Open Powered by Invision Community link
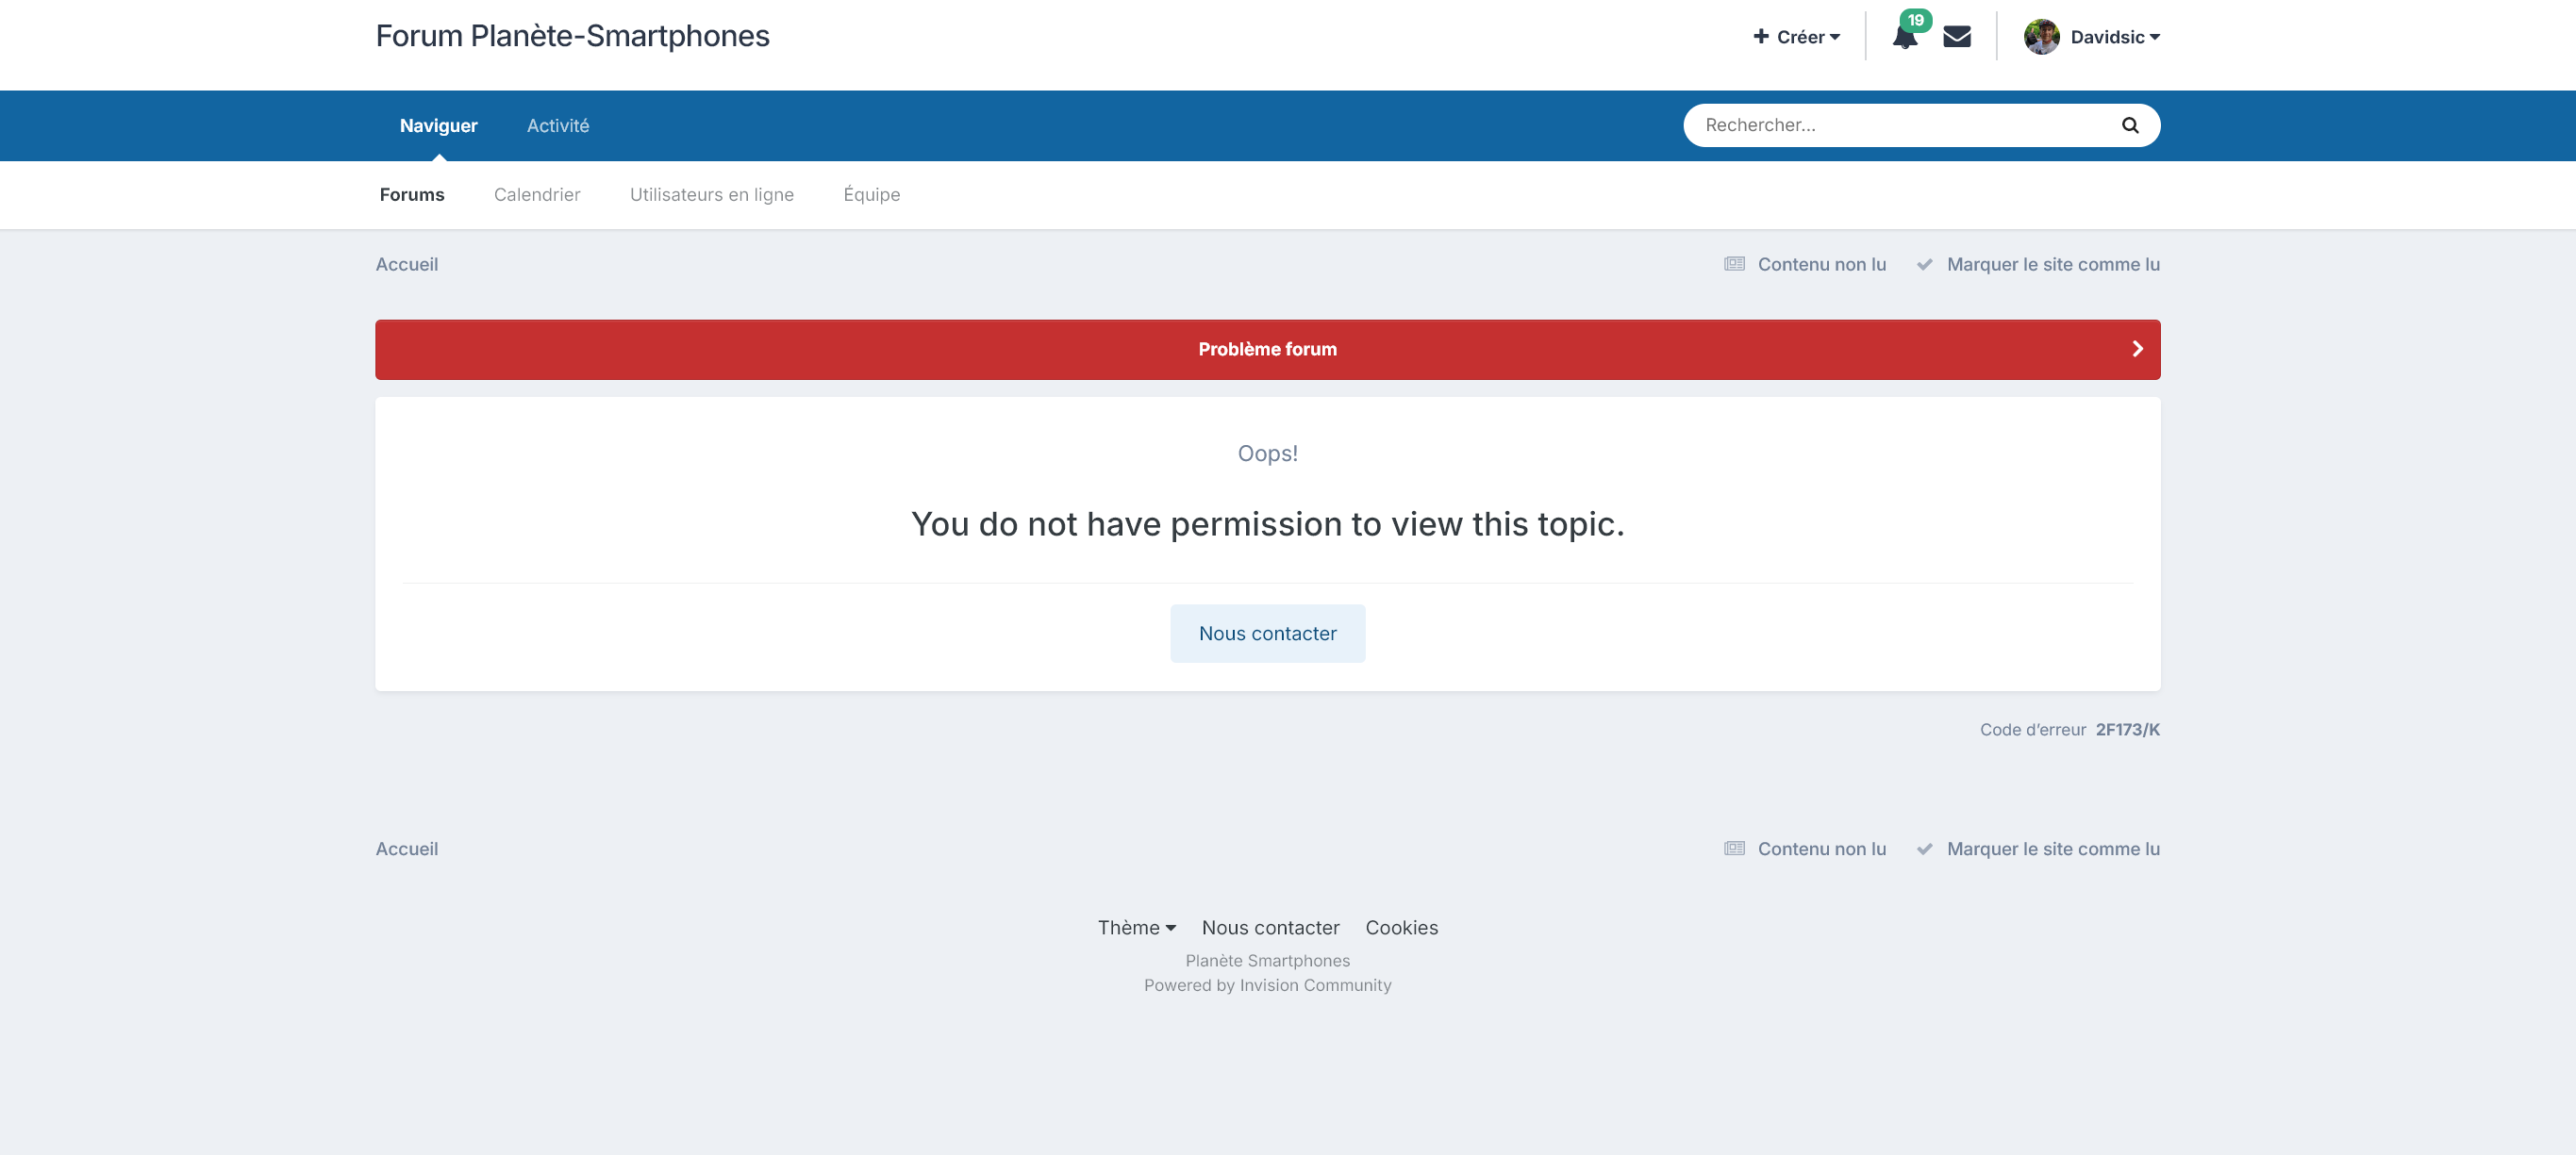Screen dimensions: 2576x1155 click(x=1267, y=985)
